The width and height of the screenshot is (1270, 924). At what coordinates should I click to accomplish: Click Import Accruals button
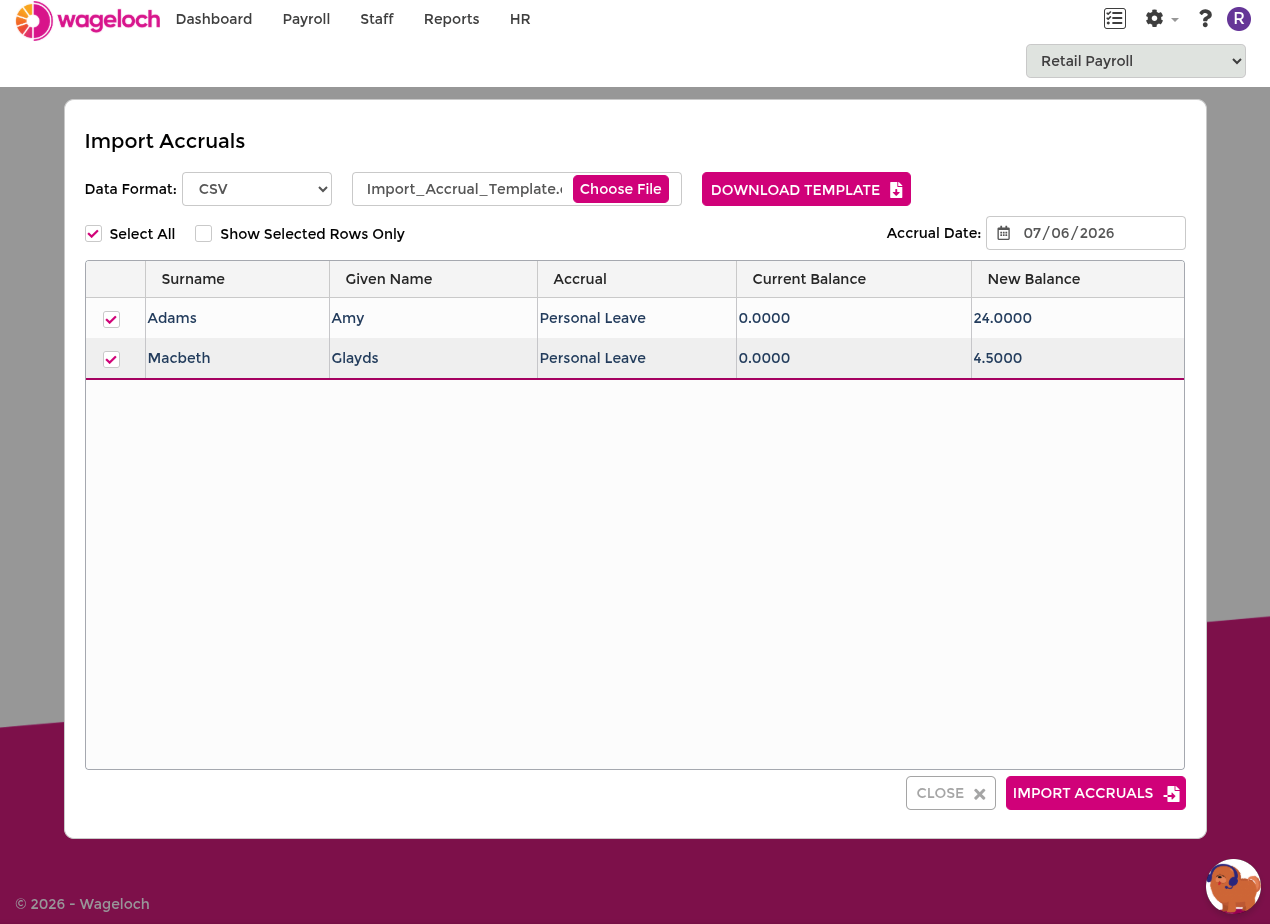[1096, 793]
